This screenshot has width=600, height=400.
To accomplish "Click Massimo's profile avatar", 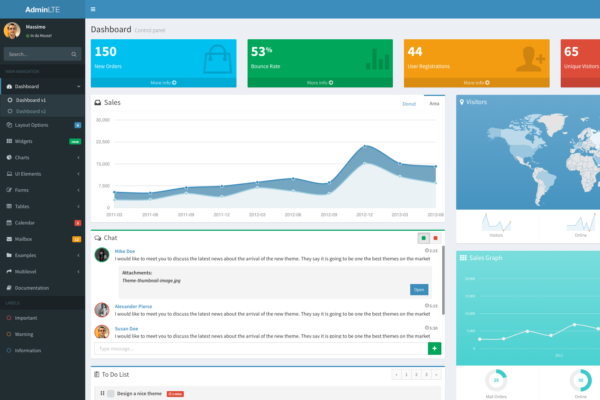I will [x=12, y=31].
